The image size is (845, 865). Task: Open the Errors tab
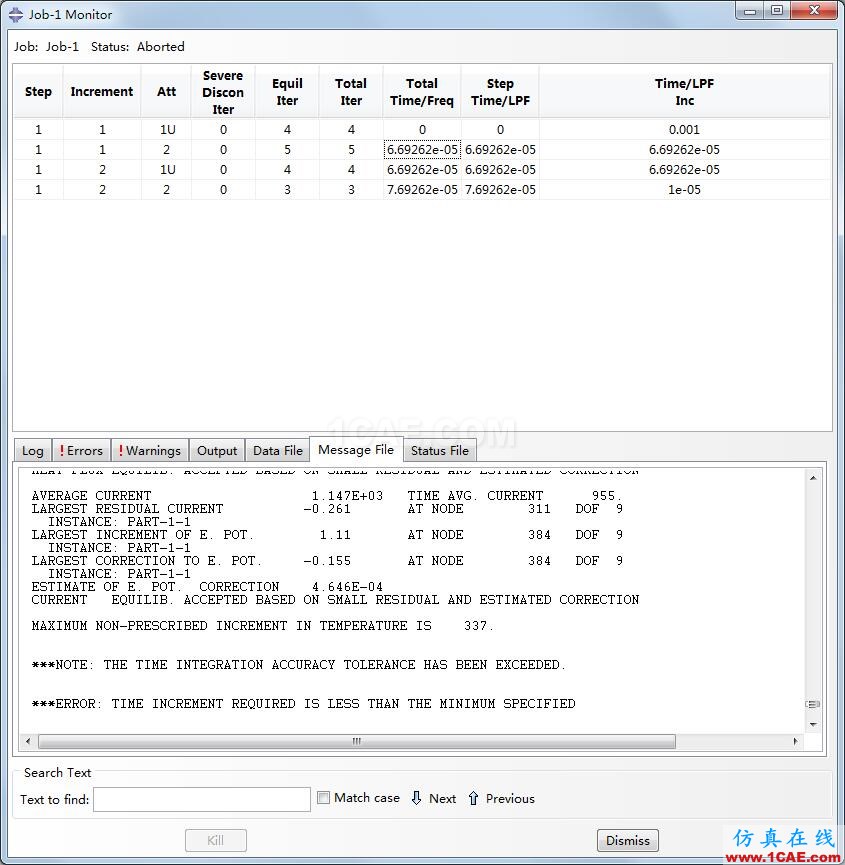coord(81,451)
